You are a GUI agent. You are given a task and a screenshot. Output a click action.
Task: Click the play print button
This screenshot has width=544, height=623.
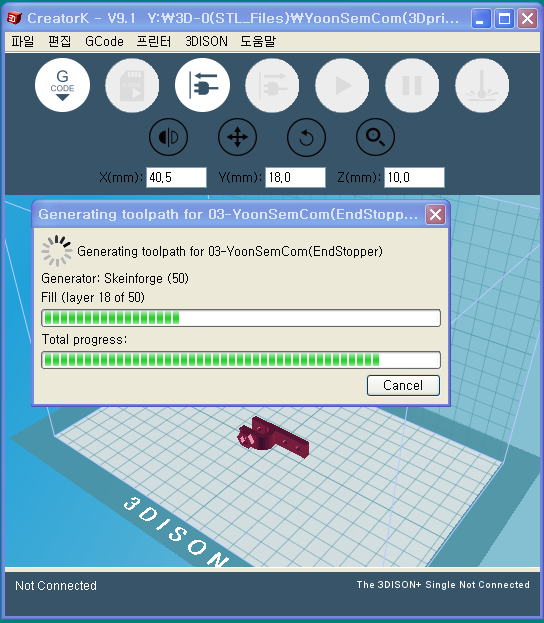[x=342, y=85]
